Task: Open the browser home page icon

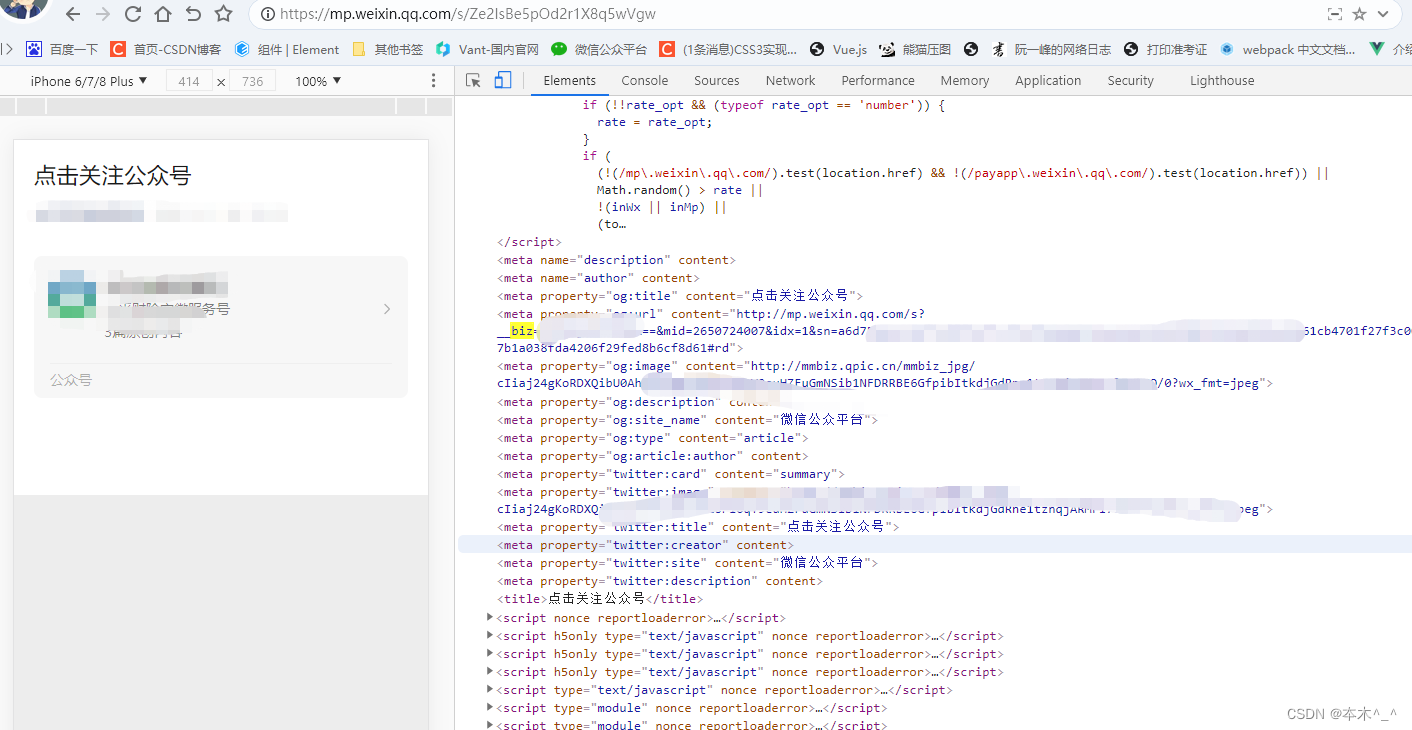Action: click(162, 14)
